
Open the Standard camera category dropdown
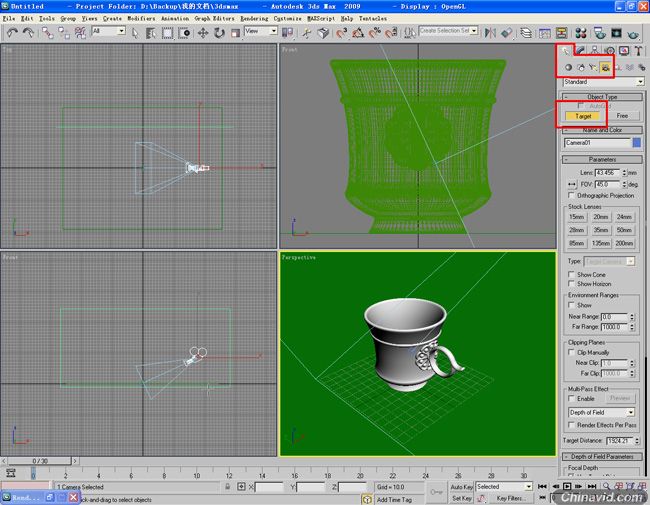point(603,82)
